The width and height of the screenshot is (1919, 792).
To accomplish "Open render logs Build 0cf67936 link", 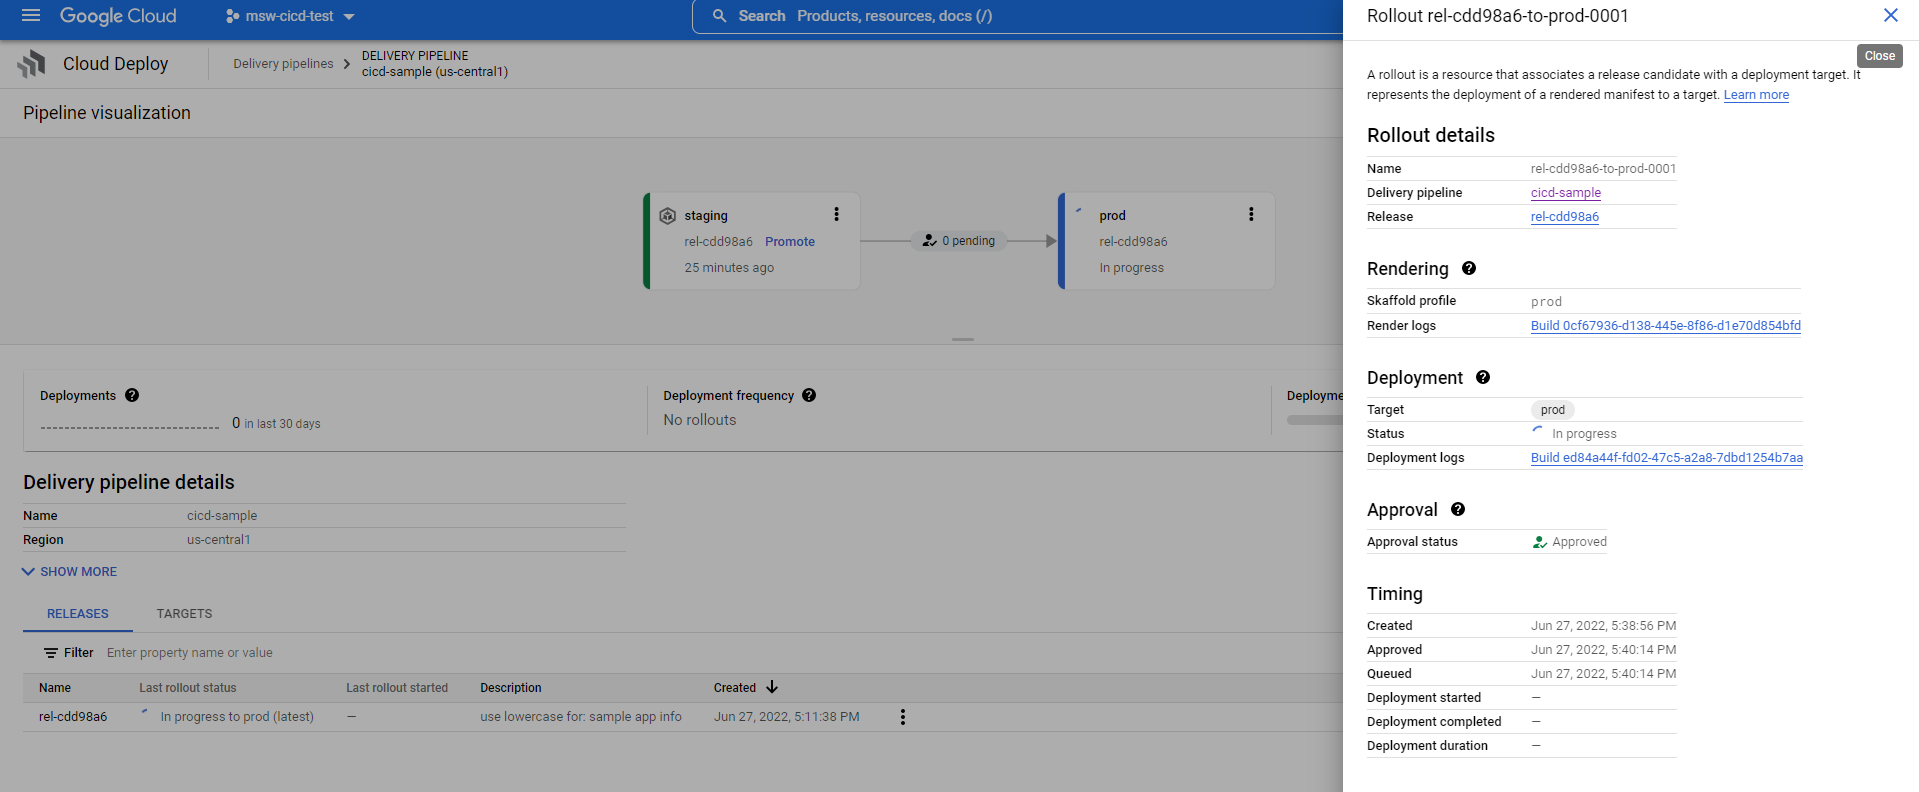I will (1665, 326).
